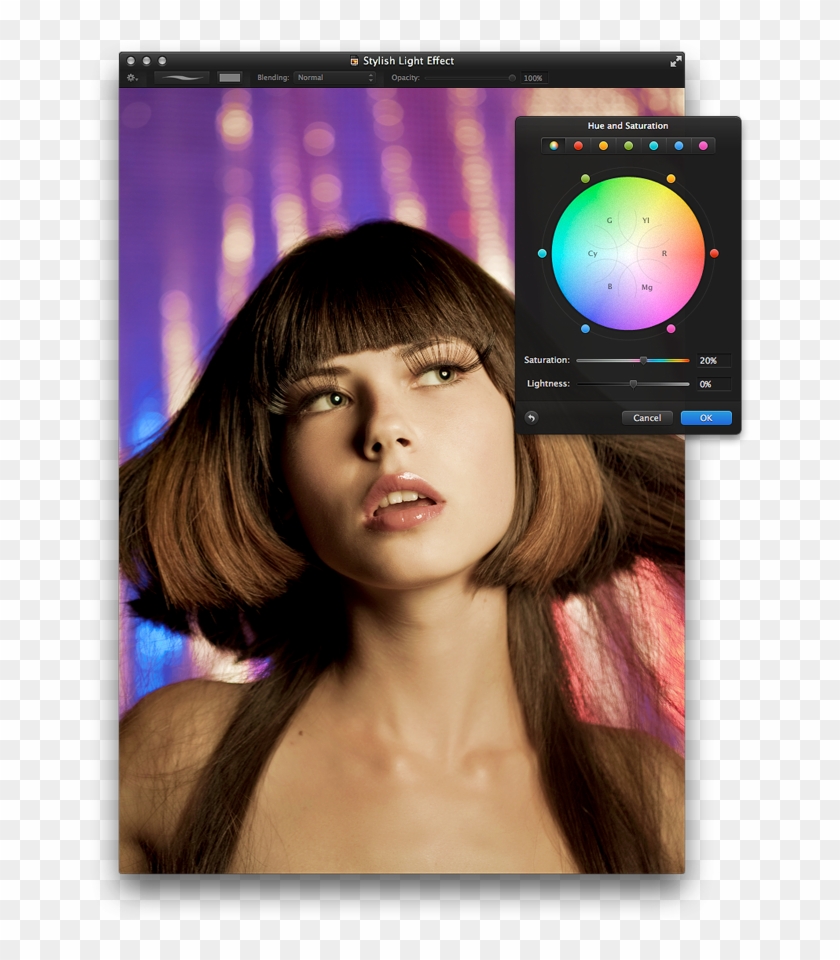Switch to the red channel tab
Screen dimensions: 840x960
coord(578,146)
